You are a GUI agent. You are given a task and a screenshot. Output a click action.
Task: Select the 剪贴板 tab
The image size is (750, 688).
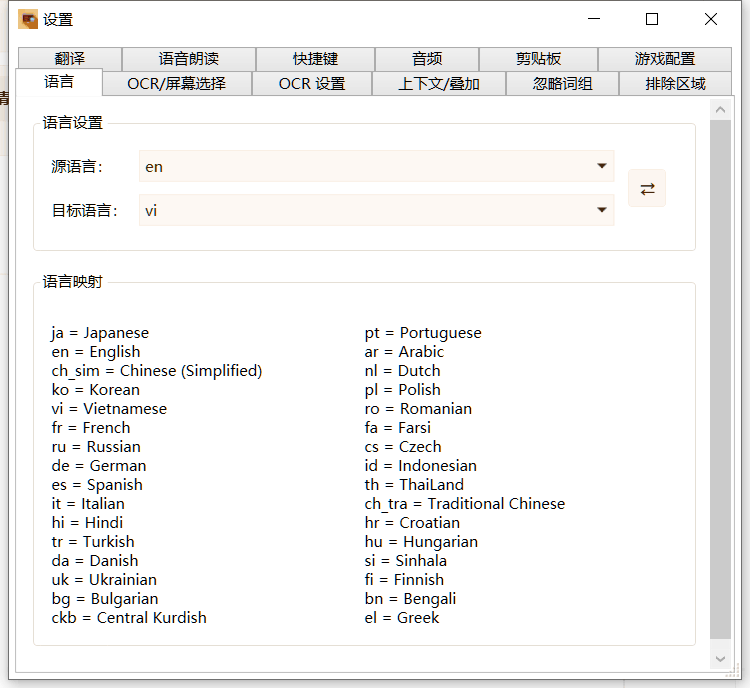[538, 59]
